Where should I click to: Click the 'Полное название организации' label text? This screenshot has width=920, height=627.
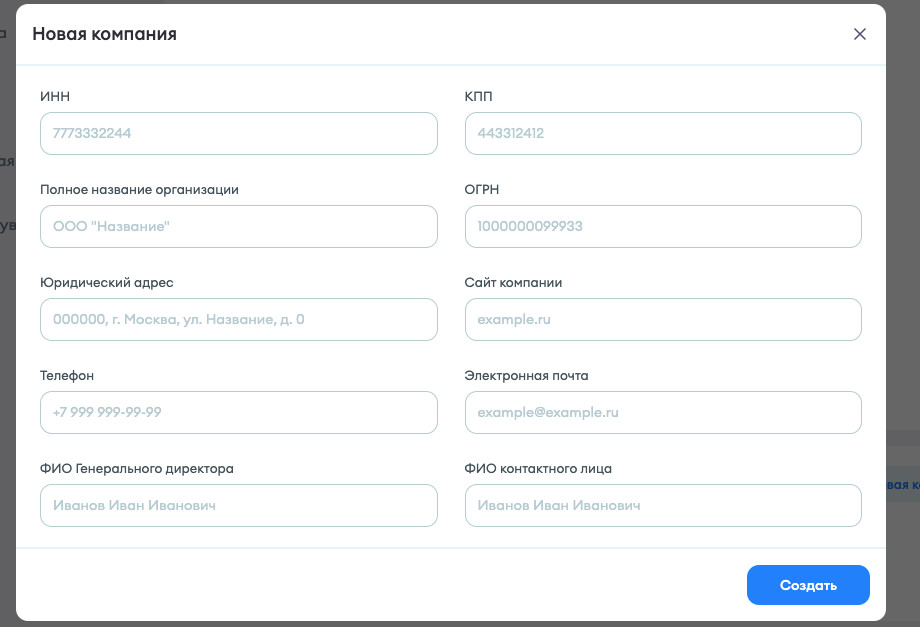[139, 189]
